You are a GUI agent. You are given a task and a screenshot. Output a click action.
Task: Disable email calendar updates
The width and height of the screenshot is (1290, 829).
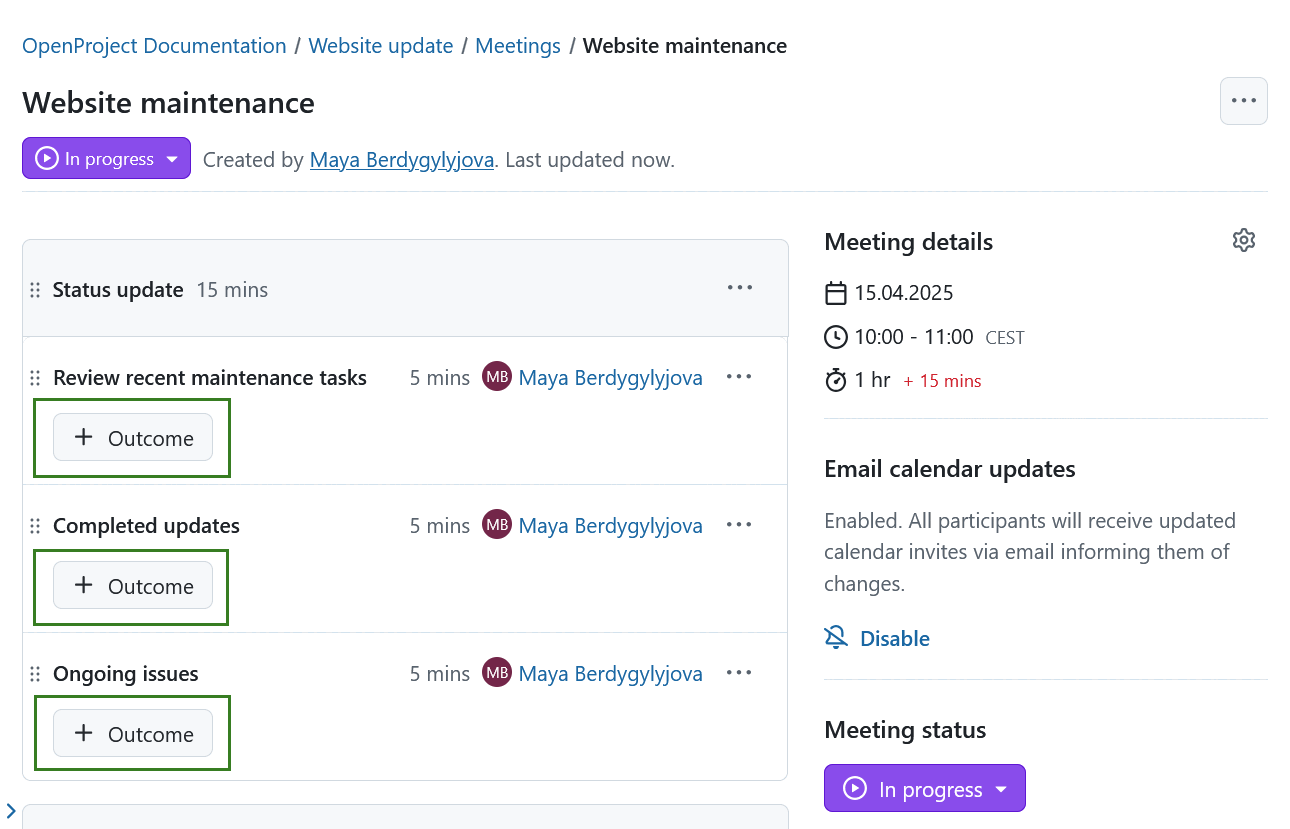coord(894,638)
